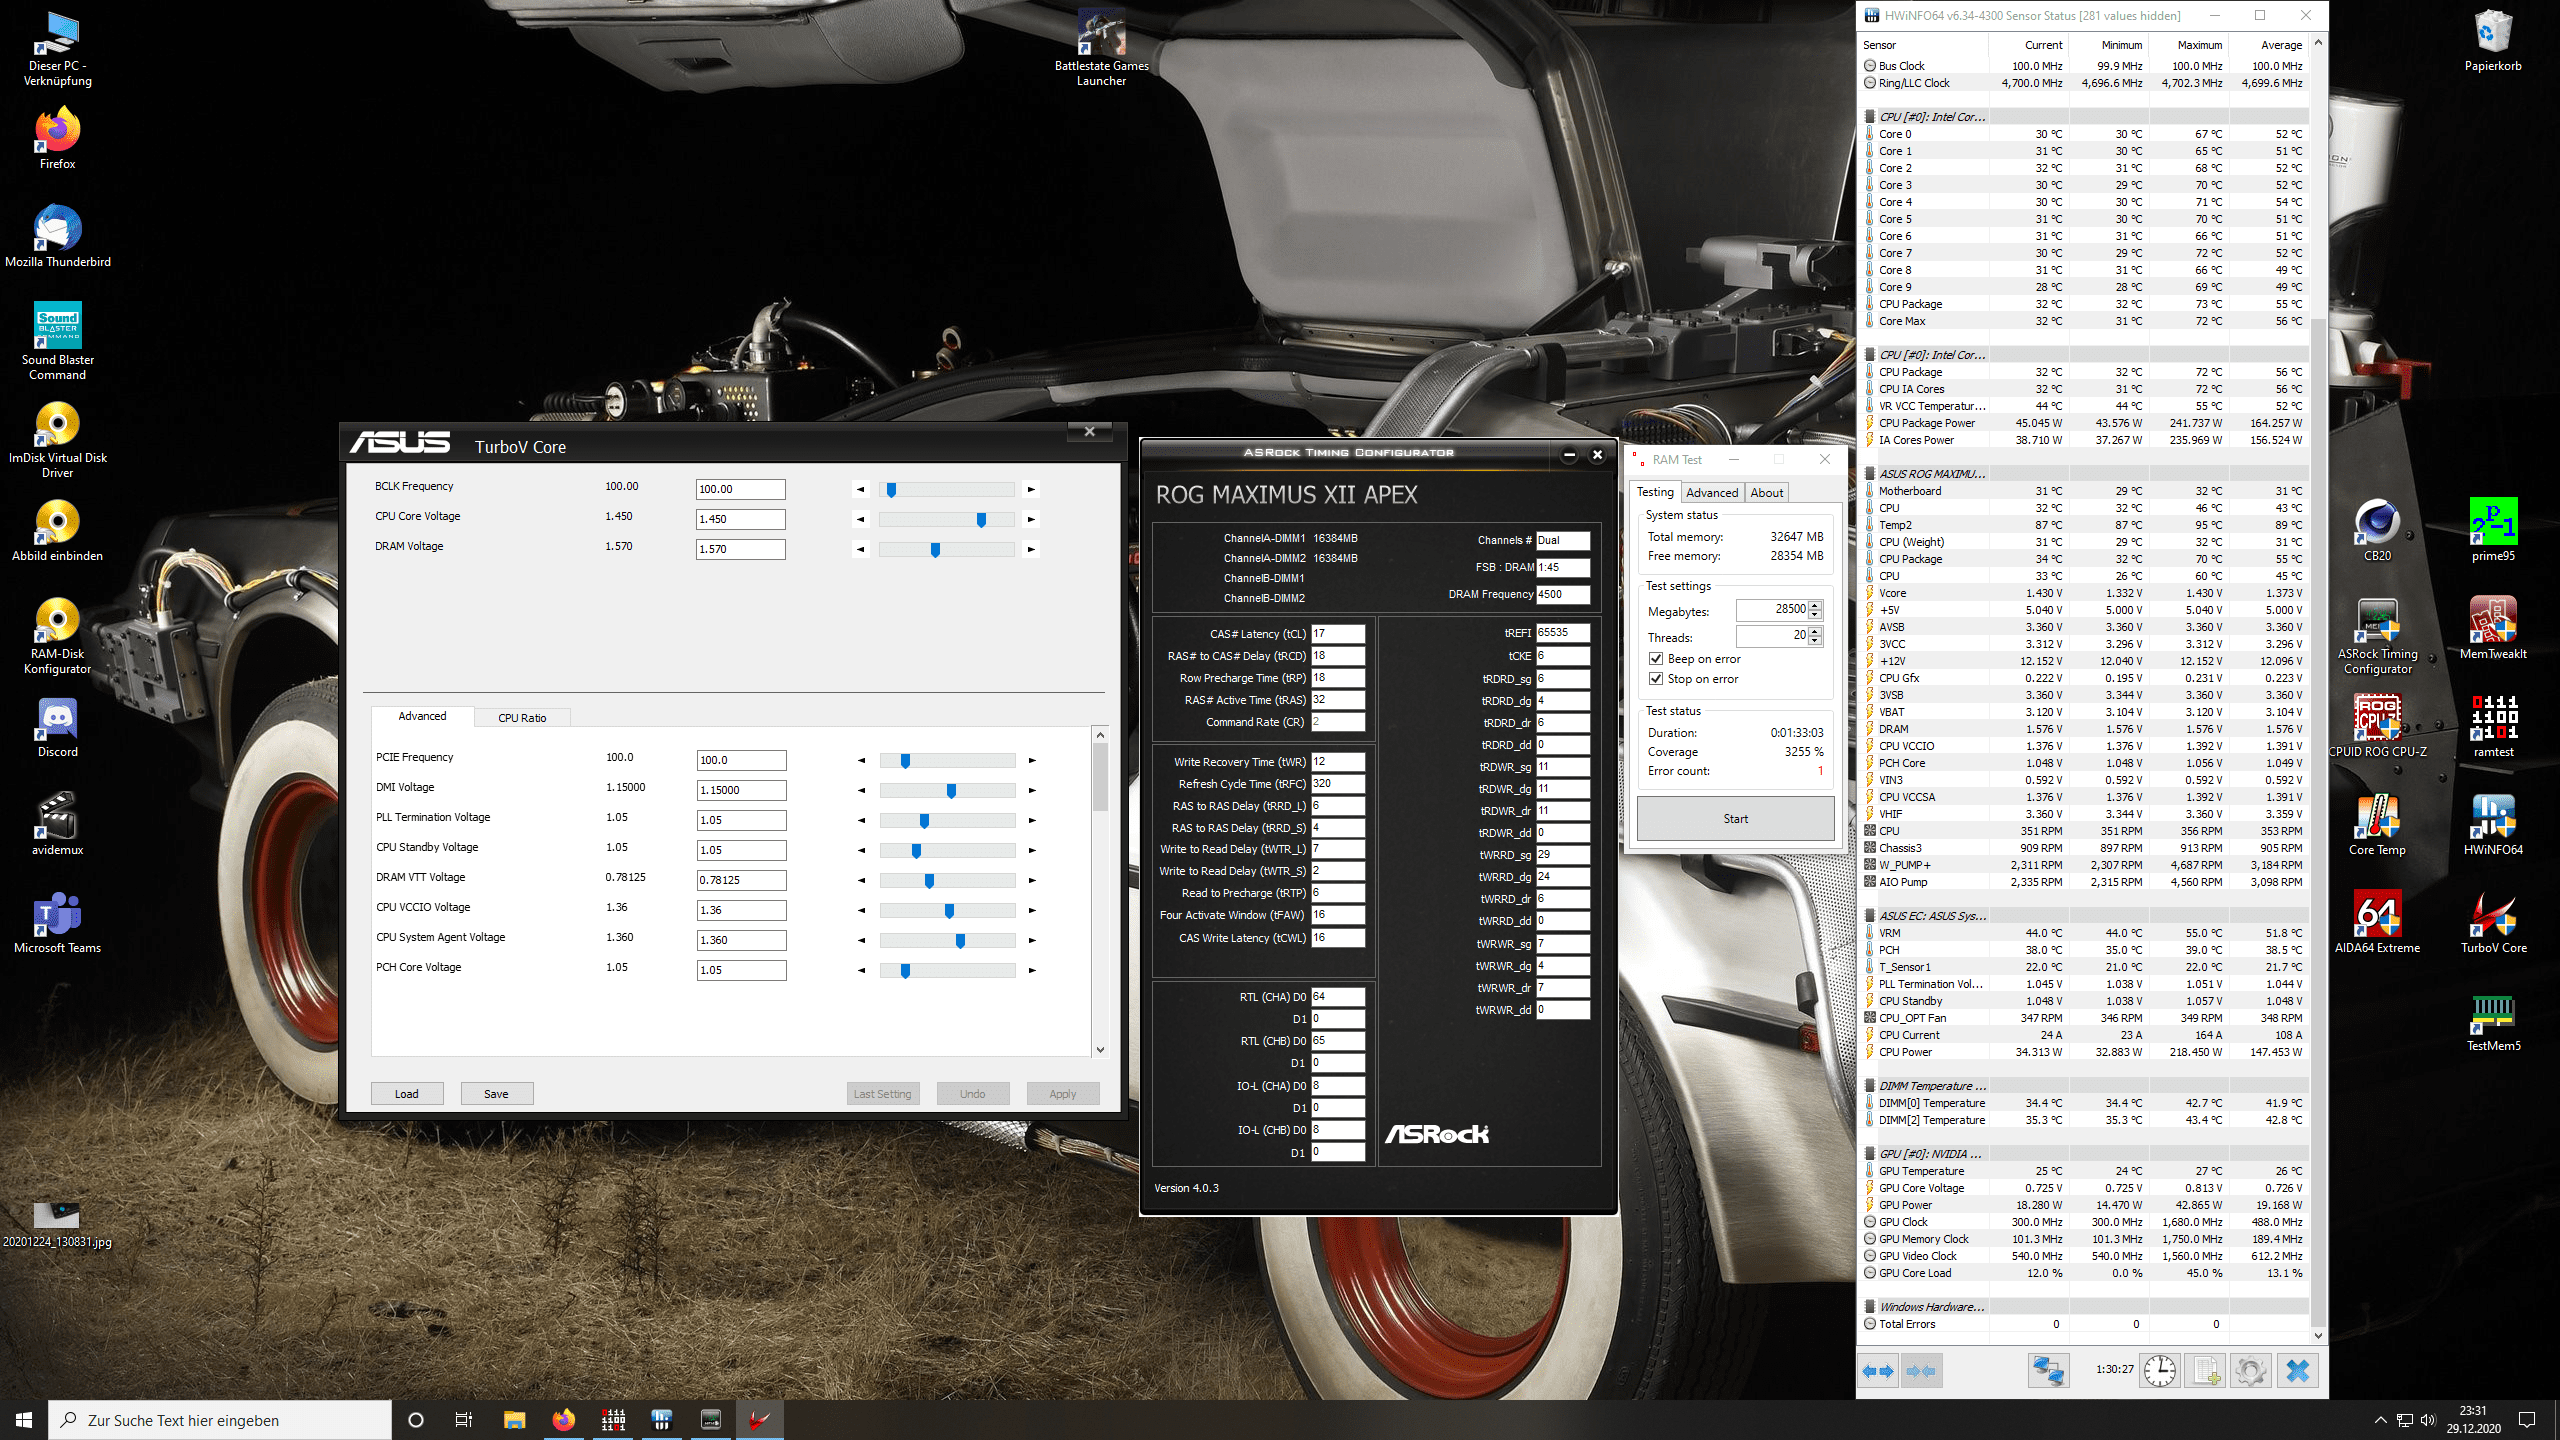2560x1440 pixels.
Task: Click HWiNFO collapse columns inward-arrows button
Action: [1921, 1371]
